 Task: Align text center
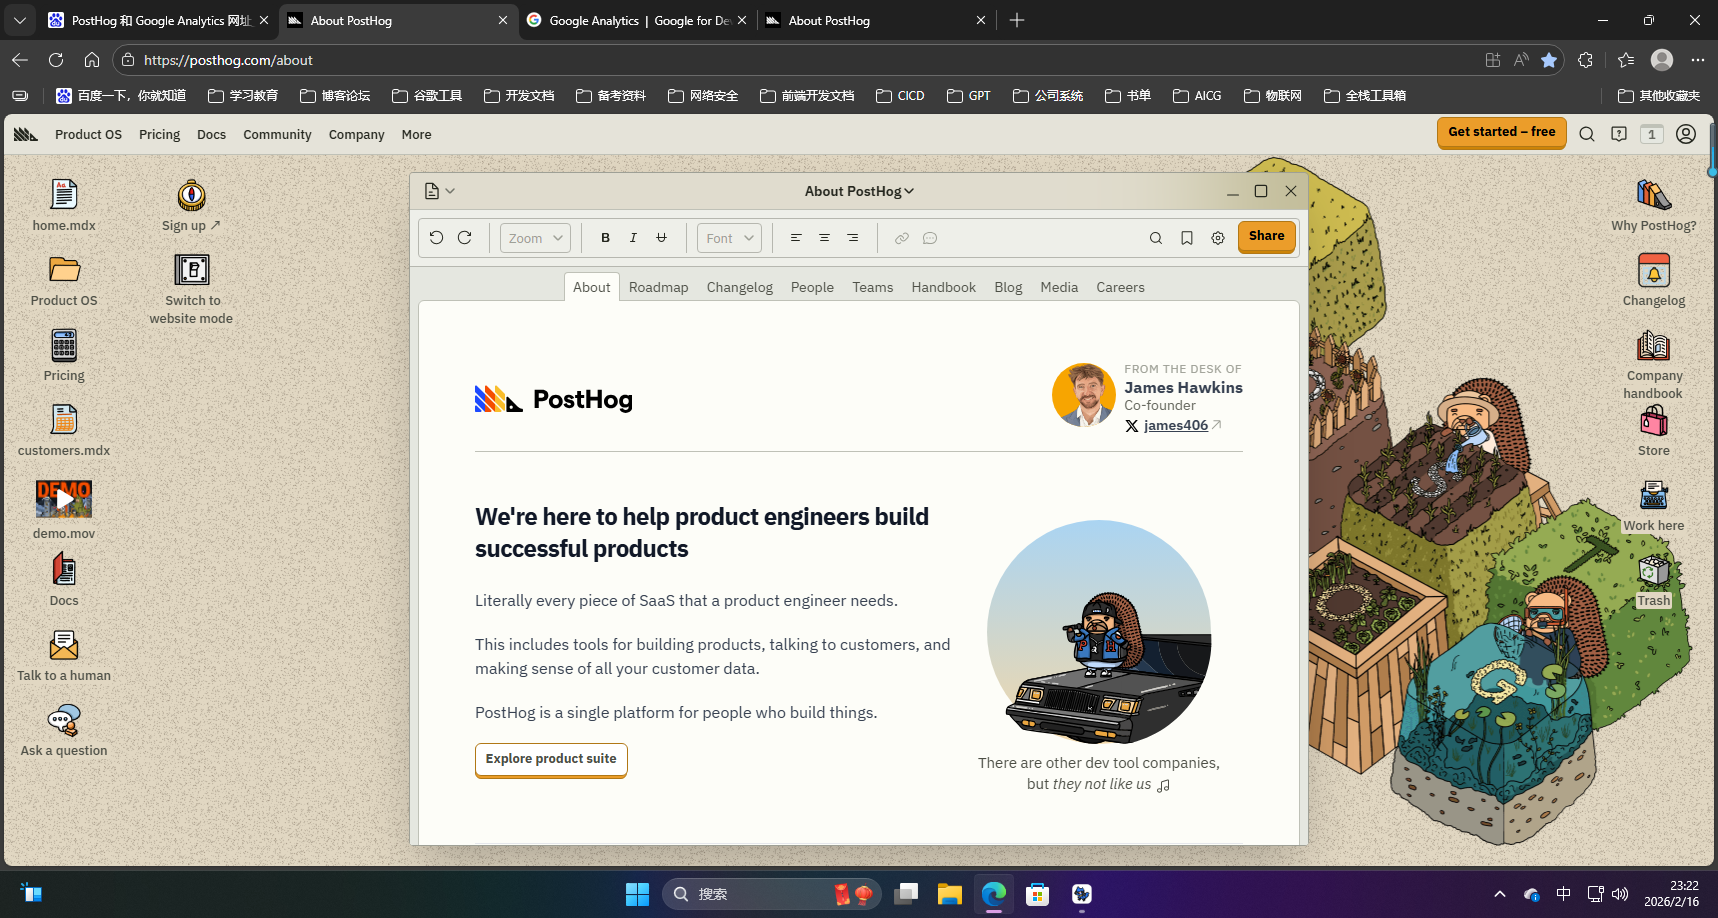click(x=824, y=238)
